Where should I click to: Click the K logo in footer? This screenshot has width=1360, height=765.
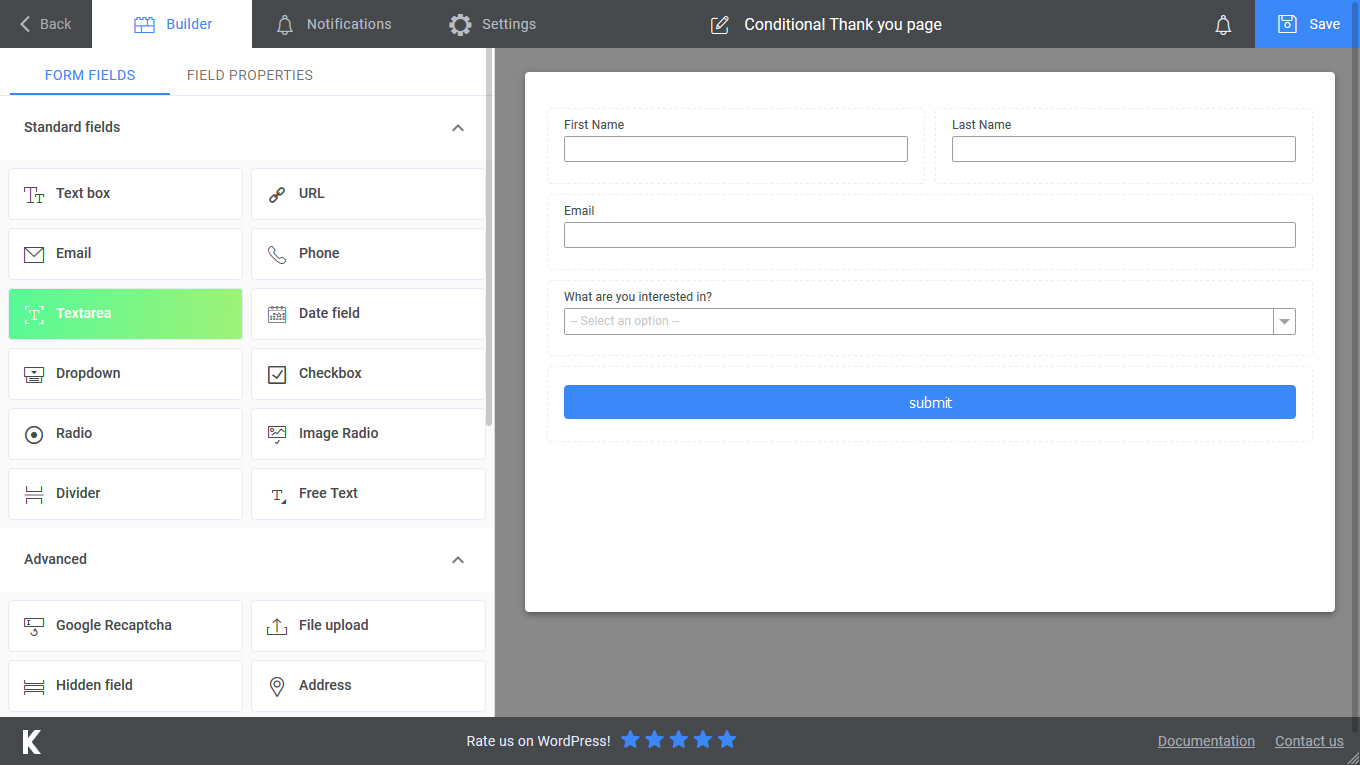[32, 741]
